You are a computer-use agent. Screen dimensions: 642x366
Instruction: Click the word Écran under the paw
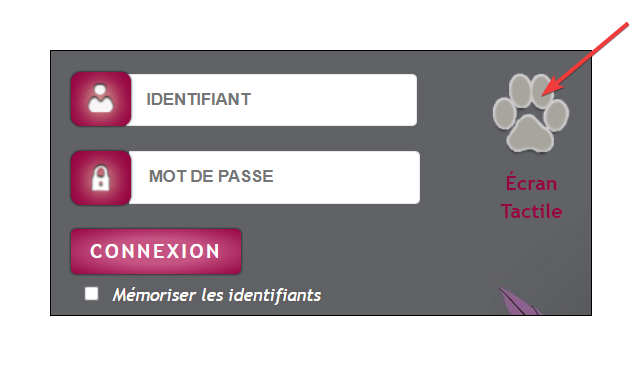tap(531, 183)
